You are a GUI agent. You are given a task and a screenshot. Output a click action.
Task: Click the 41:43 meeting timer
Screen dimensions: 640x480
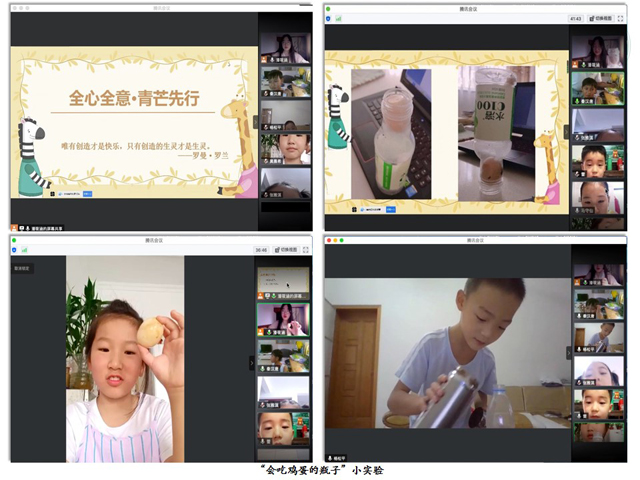[x=575, y=18]
